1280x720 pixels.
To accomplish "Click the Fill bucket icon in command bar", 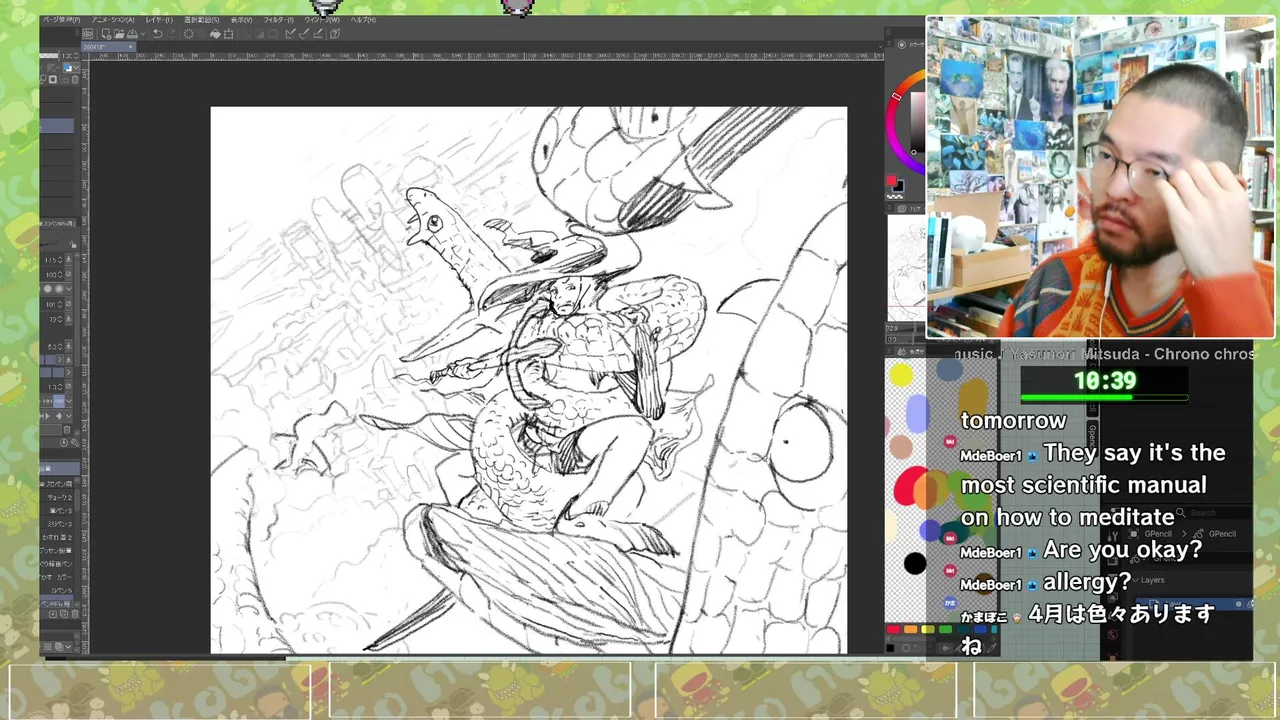I will [x=215, y=34].
